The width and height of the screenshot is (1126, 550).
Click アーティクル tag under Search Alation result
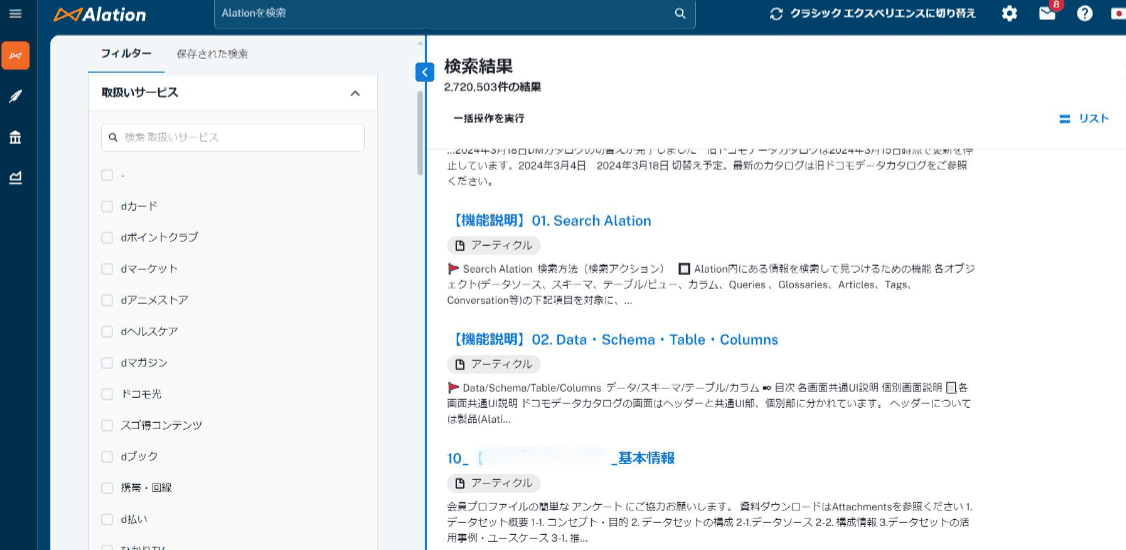coord(493,246)
